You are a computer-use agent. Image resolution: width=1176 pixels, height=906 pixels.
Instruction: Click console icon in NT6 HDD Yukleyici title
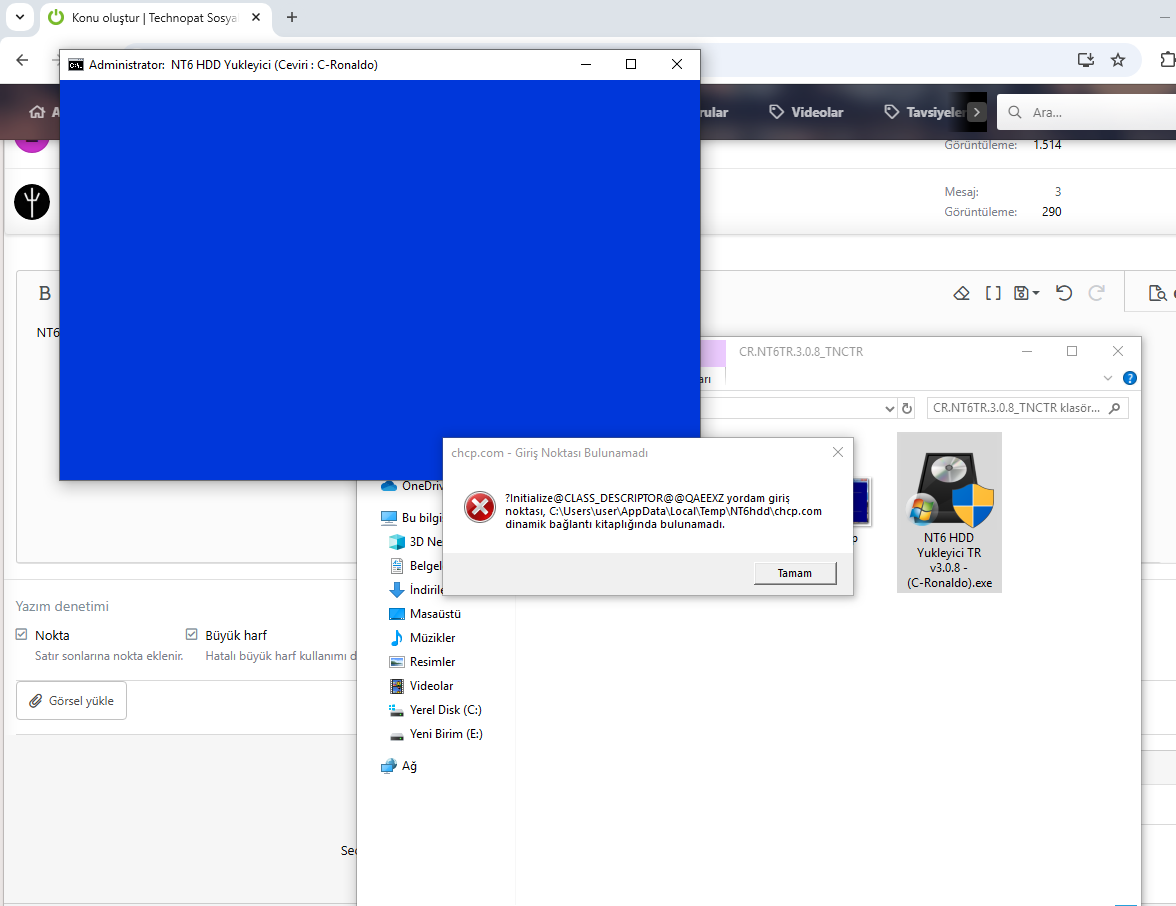[x=76, y=64]
